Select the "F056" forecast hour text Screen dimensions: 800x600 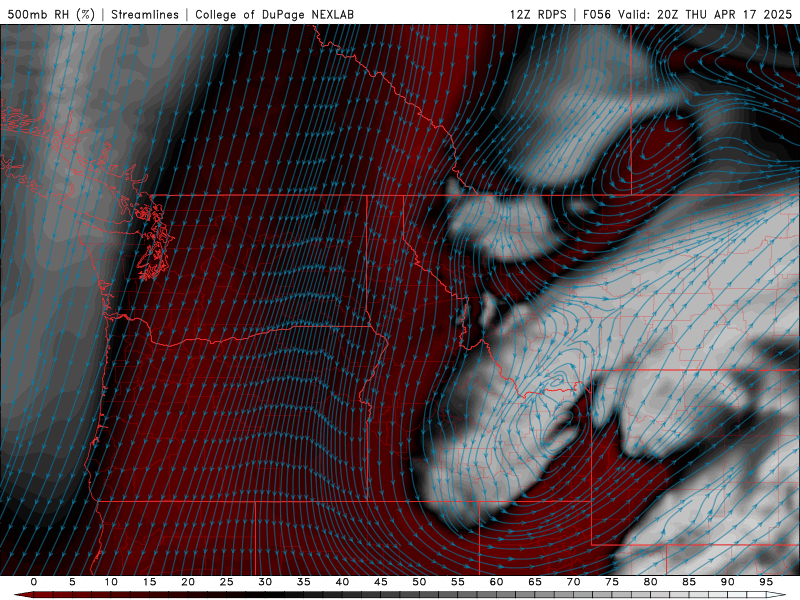point(597,14)
